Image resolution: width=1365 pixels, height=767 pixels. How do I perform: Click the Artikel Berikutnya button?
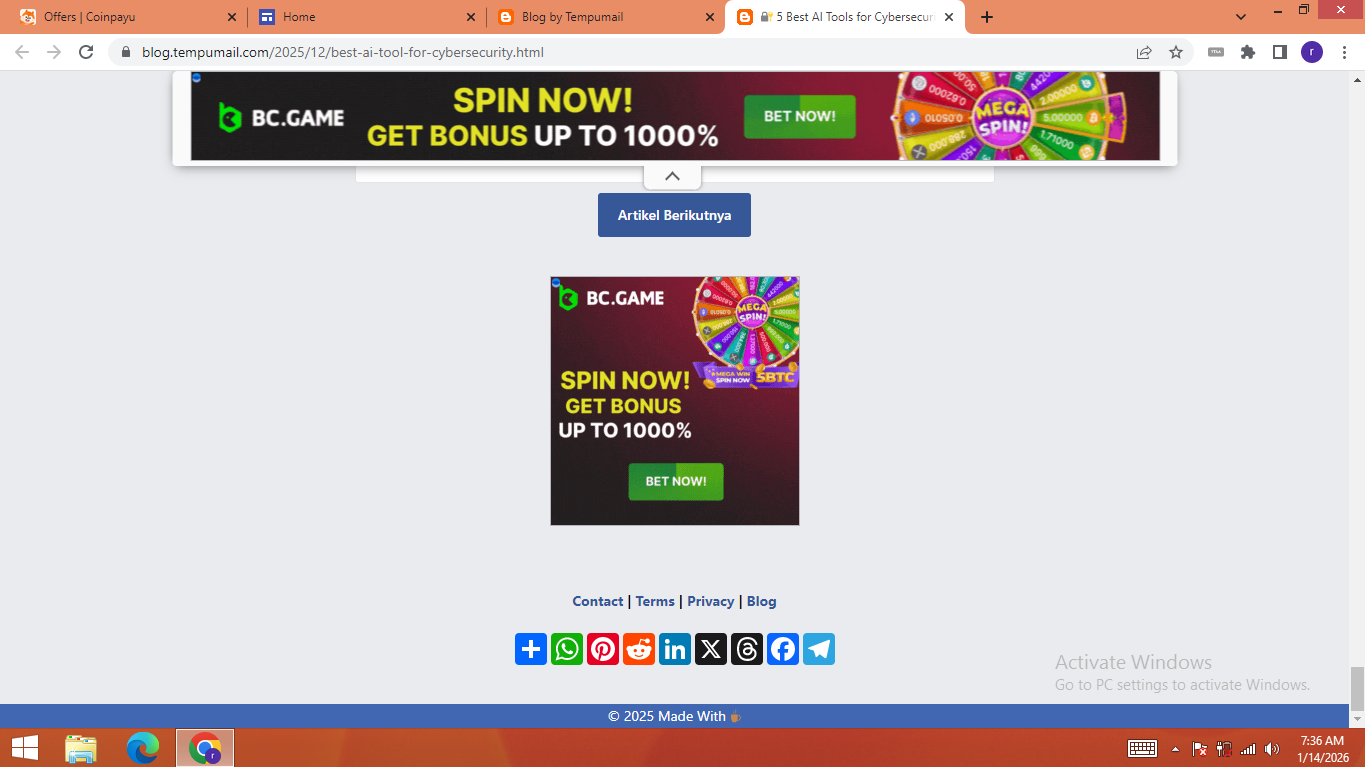coord(674,215)
